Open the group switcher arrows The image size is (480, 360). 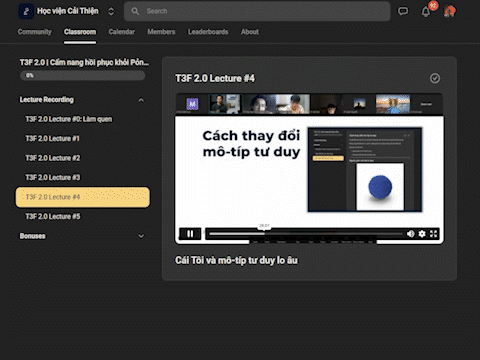(111, 11)
